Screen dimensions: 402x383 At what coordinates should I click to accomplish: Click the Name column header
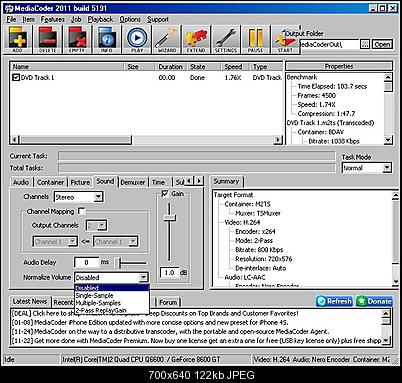(x=67, y=67)
